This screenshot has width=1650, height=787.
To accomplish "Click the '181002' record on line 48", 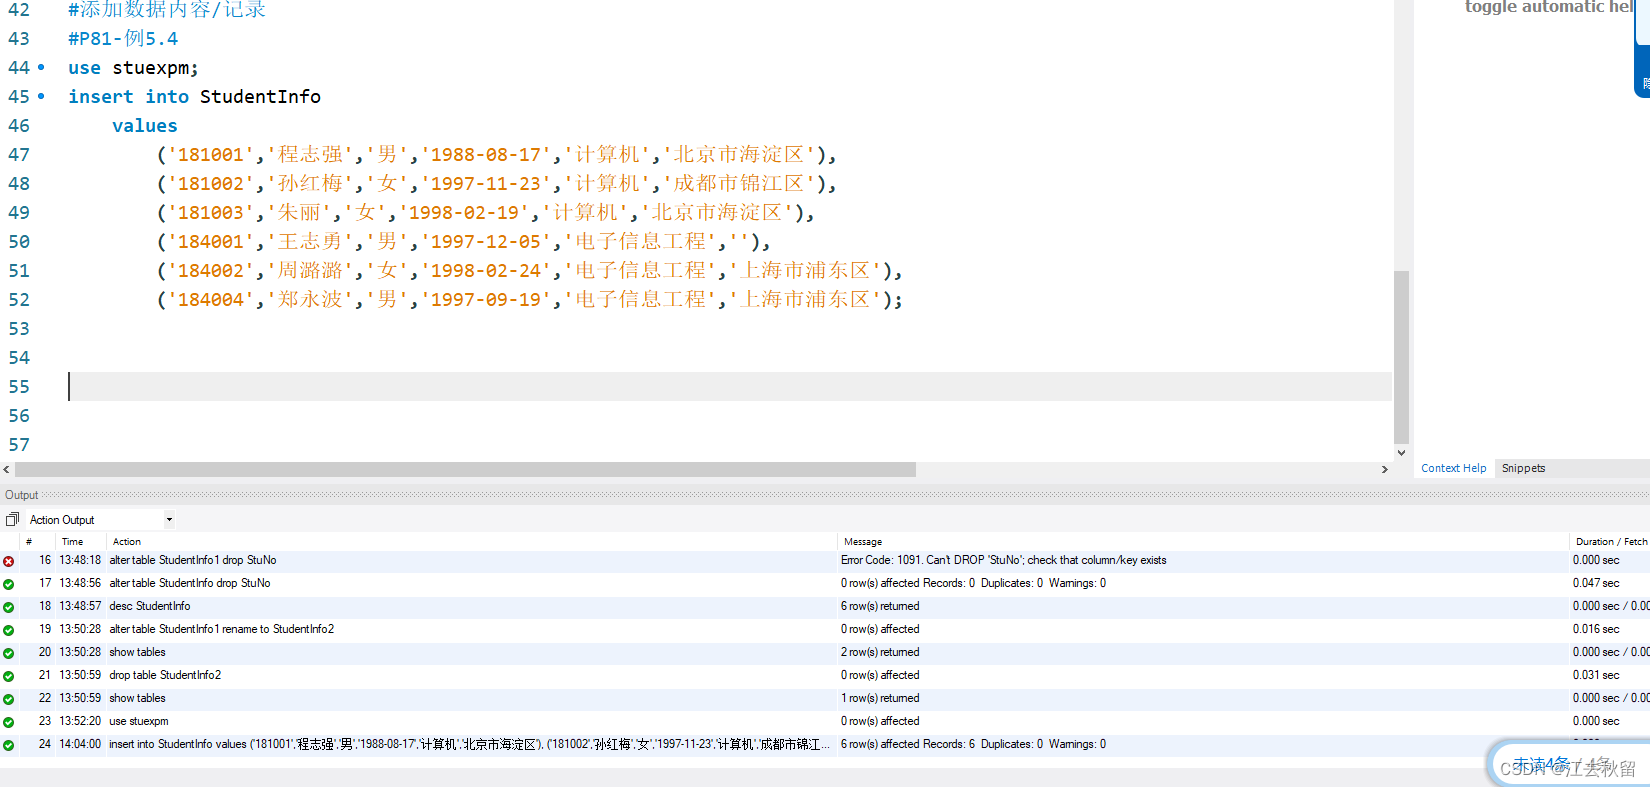I will (x=496, y=184).
